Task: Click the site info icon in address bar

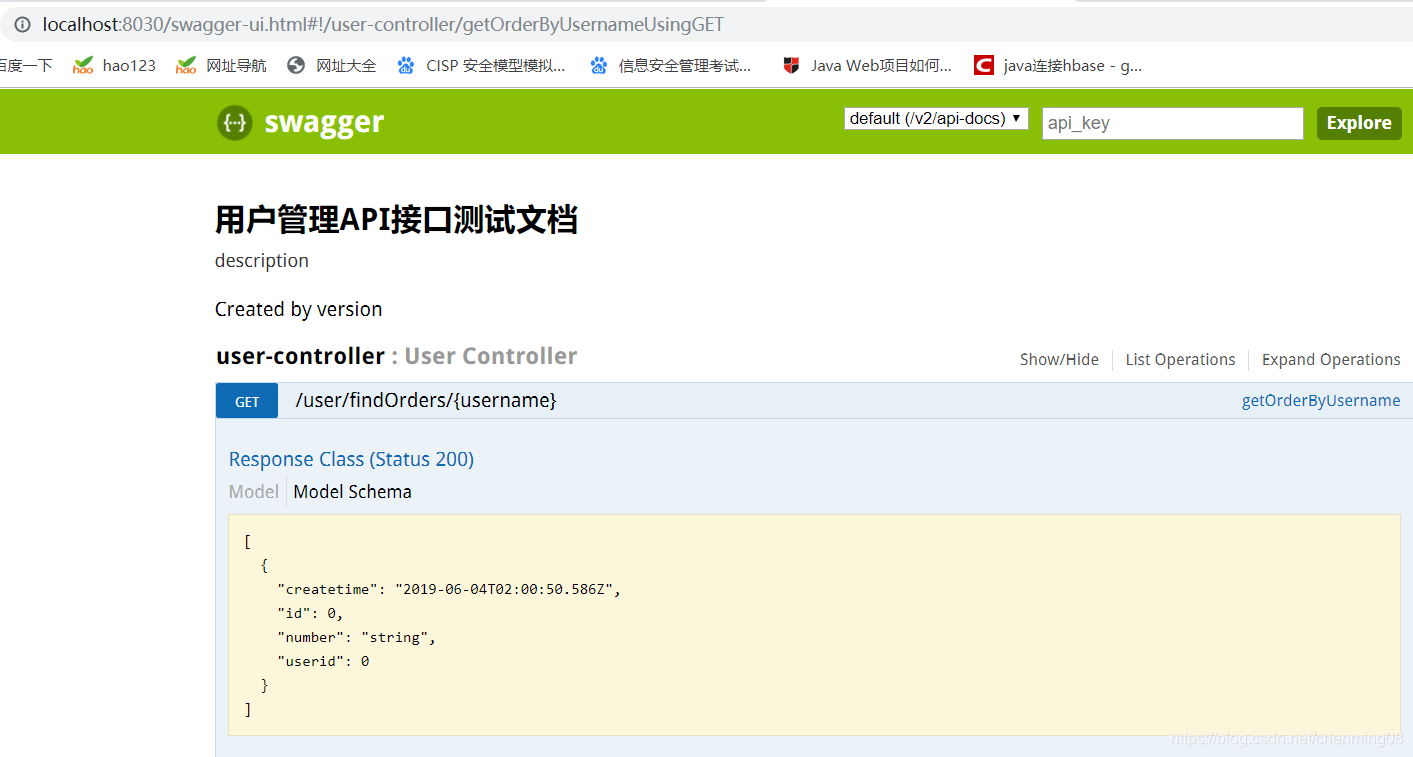Action: pos(22,24)
